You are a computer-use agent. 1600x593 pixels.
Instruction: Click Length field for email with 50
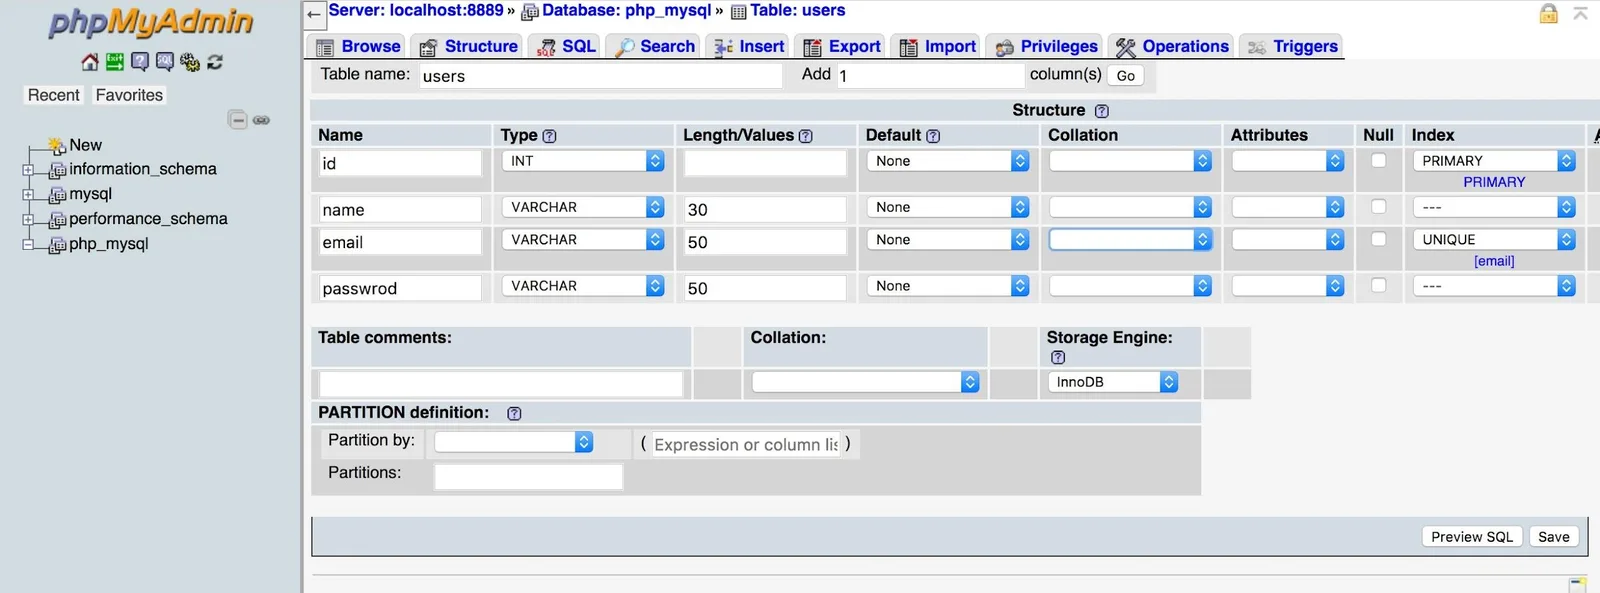765,242
